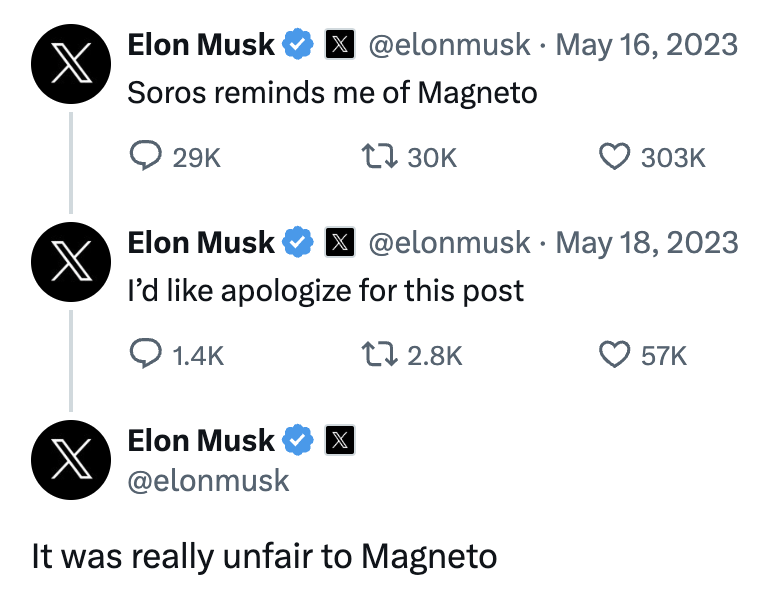The image size is (782, 594).
Task: Click the blue verified badge in first tweet
Action: tap(298, 44)
